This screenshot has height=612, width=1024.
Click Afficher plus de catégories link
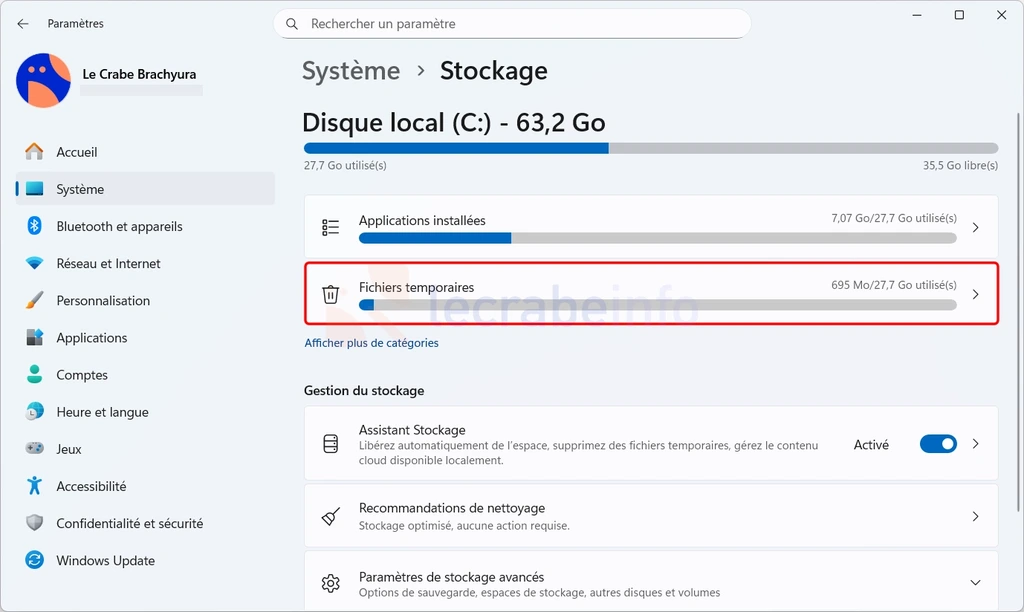pyautogui.click(x=371, y=343)
